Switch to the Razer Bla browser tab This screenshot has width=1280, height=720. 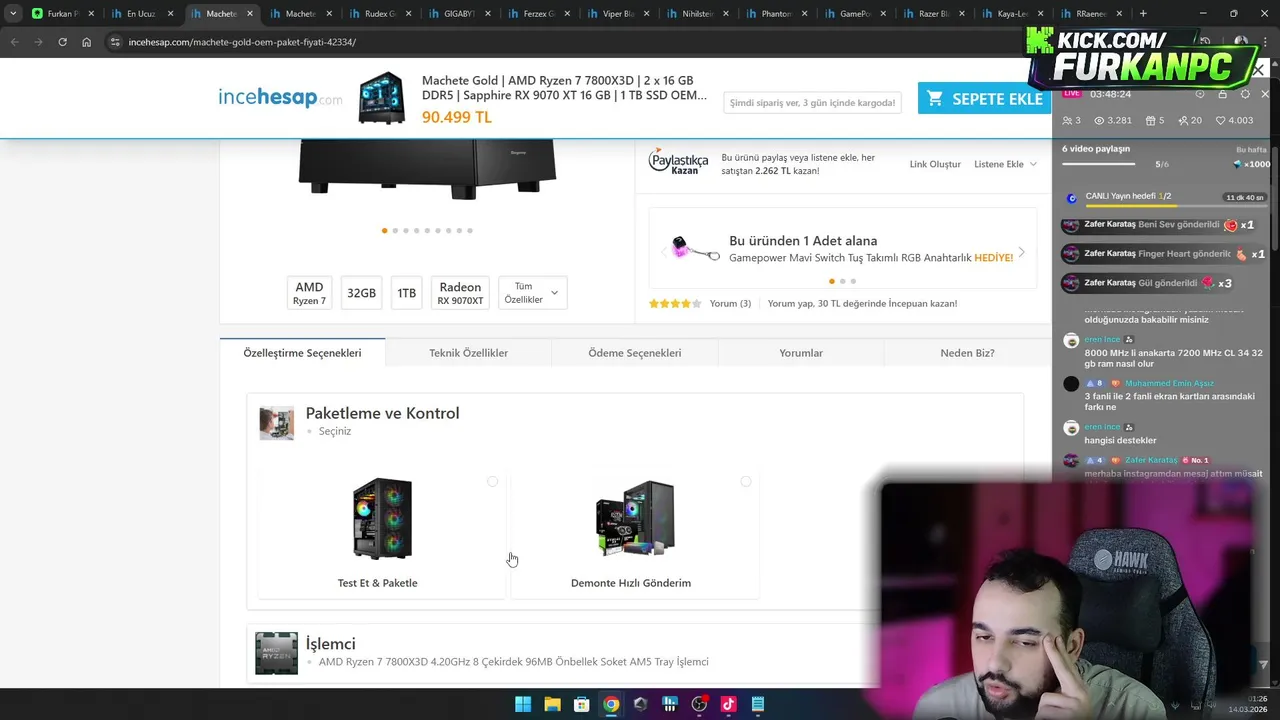coord(934,14)
